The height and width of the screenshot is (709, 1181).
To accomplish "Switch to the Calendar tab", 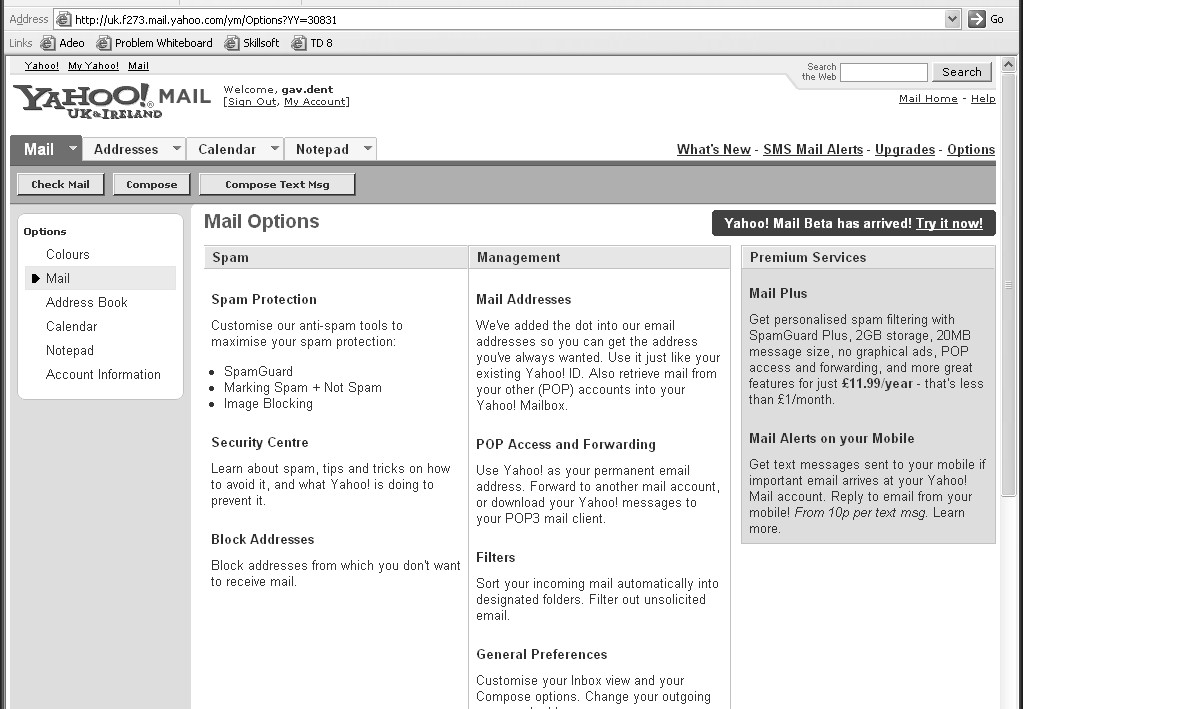I will coord(227,149).
